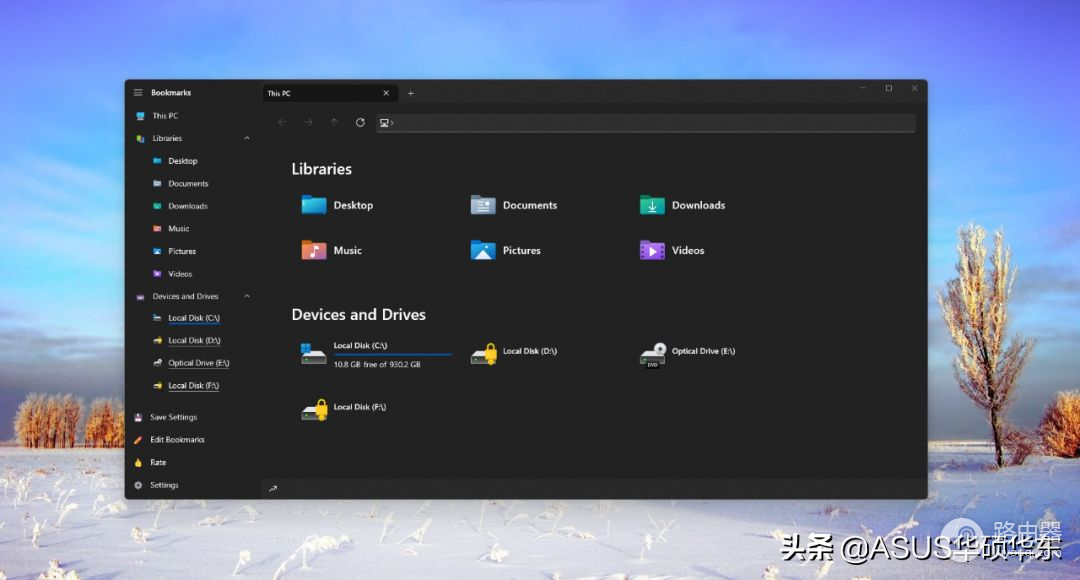Open the Downloads library folder icon
Image resolution: width=1080 pixels, height=580 pixels.
click(x=652, y=205)
